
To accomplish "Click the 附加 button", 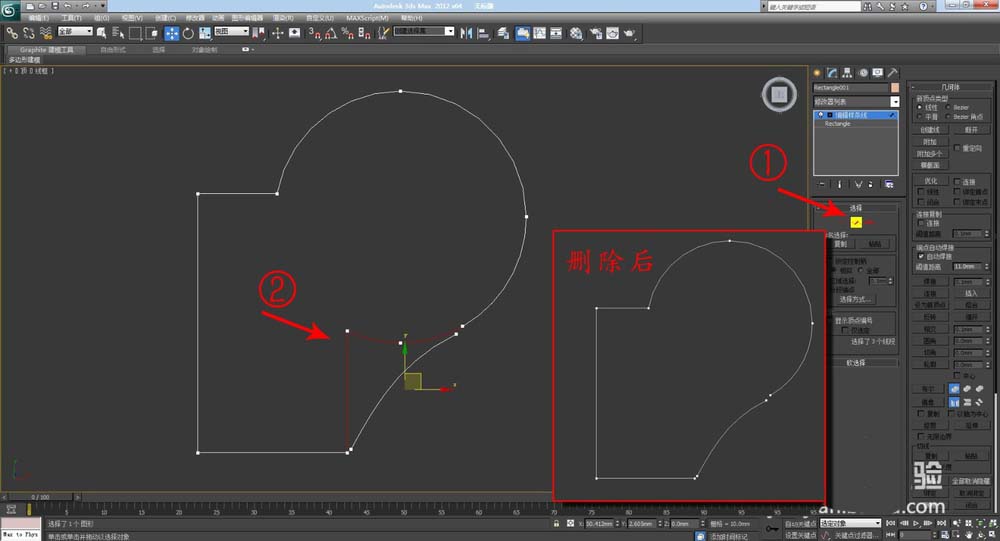I will 929,141.
